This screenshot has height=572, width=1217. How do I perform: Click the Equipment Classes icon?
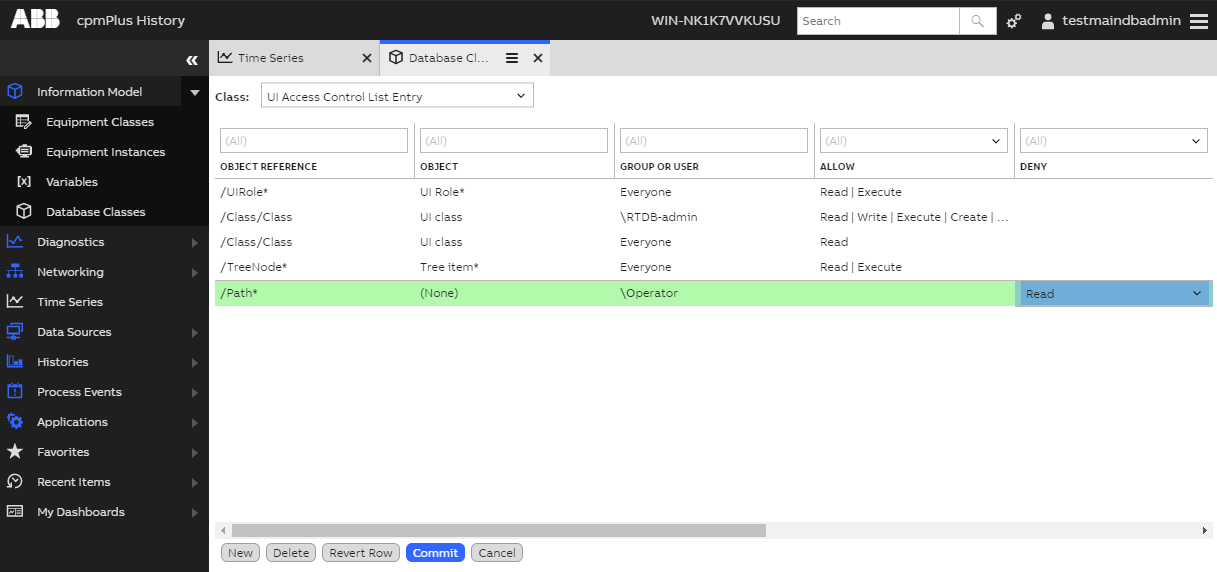coord(24,122)
